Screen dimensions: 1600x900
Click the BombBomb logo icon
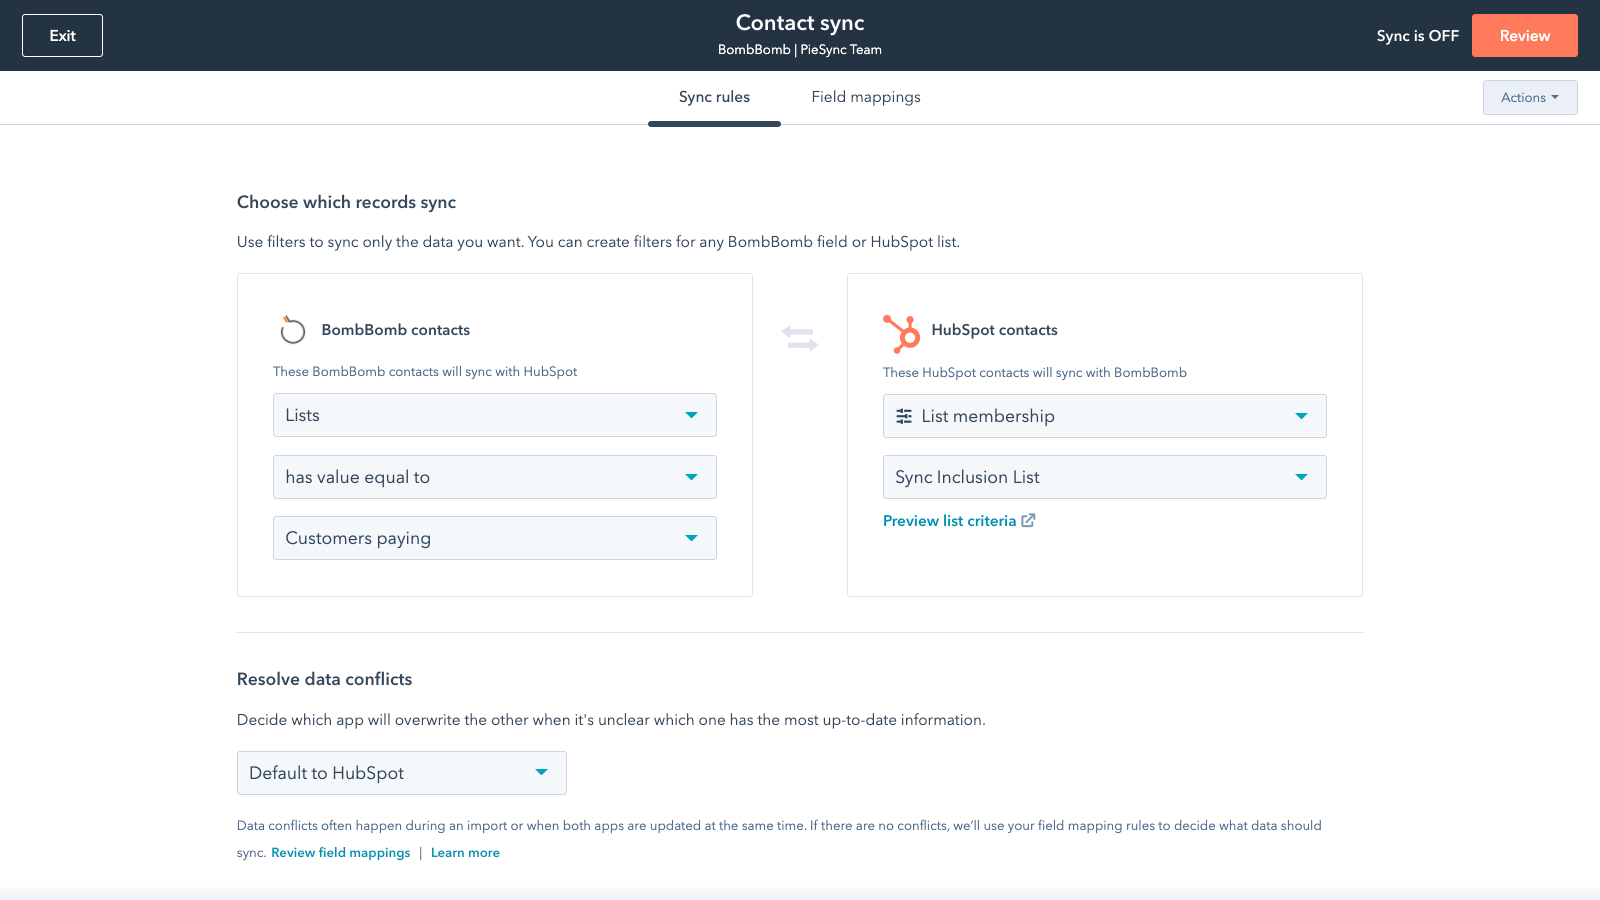[x=291, y=329]
